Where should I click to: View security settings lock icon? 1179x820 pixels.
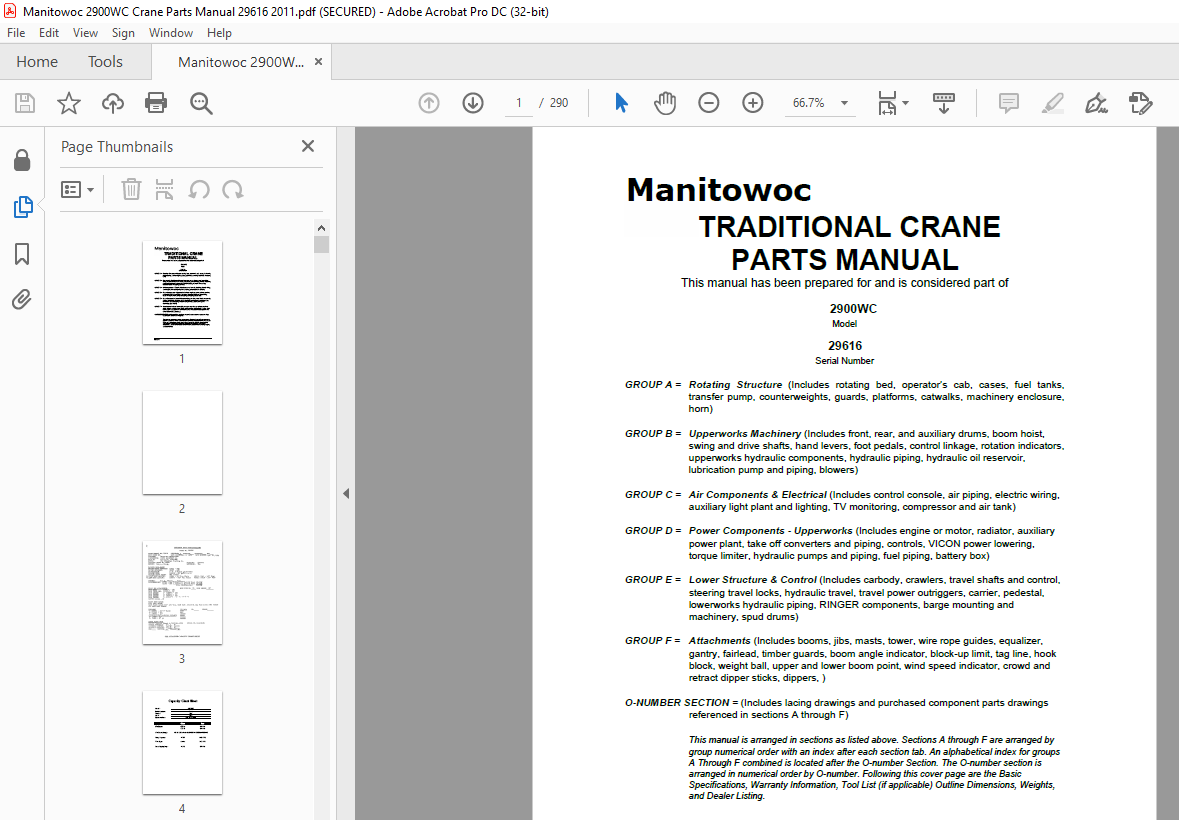point(22,160)
